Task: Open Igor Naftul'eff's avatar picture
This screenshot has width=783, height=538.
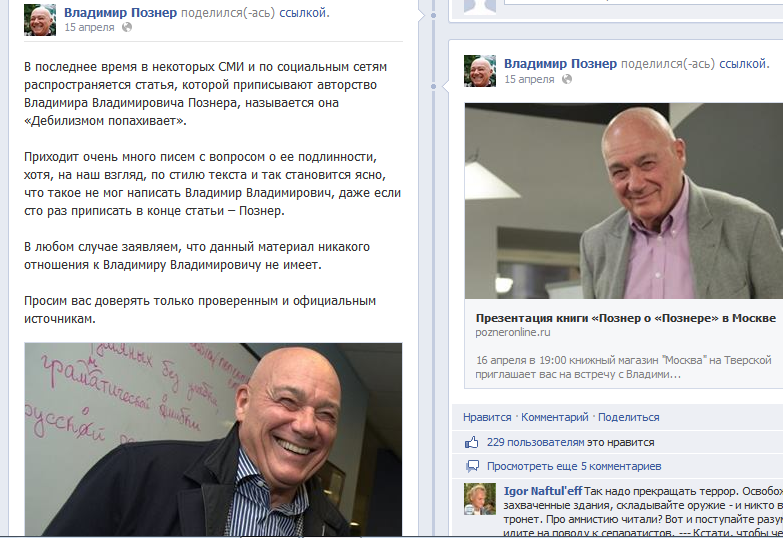Action: click(x=480, y=499)
